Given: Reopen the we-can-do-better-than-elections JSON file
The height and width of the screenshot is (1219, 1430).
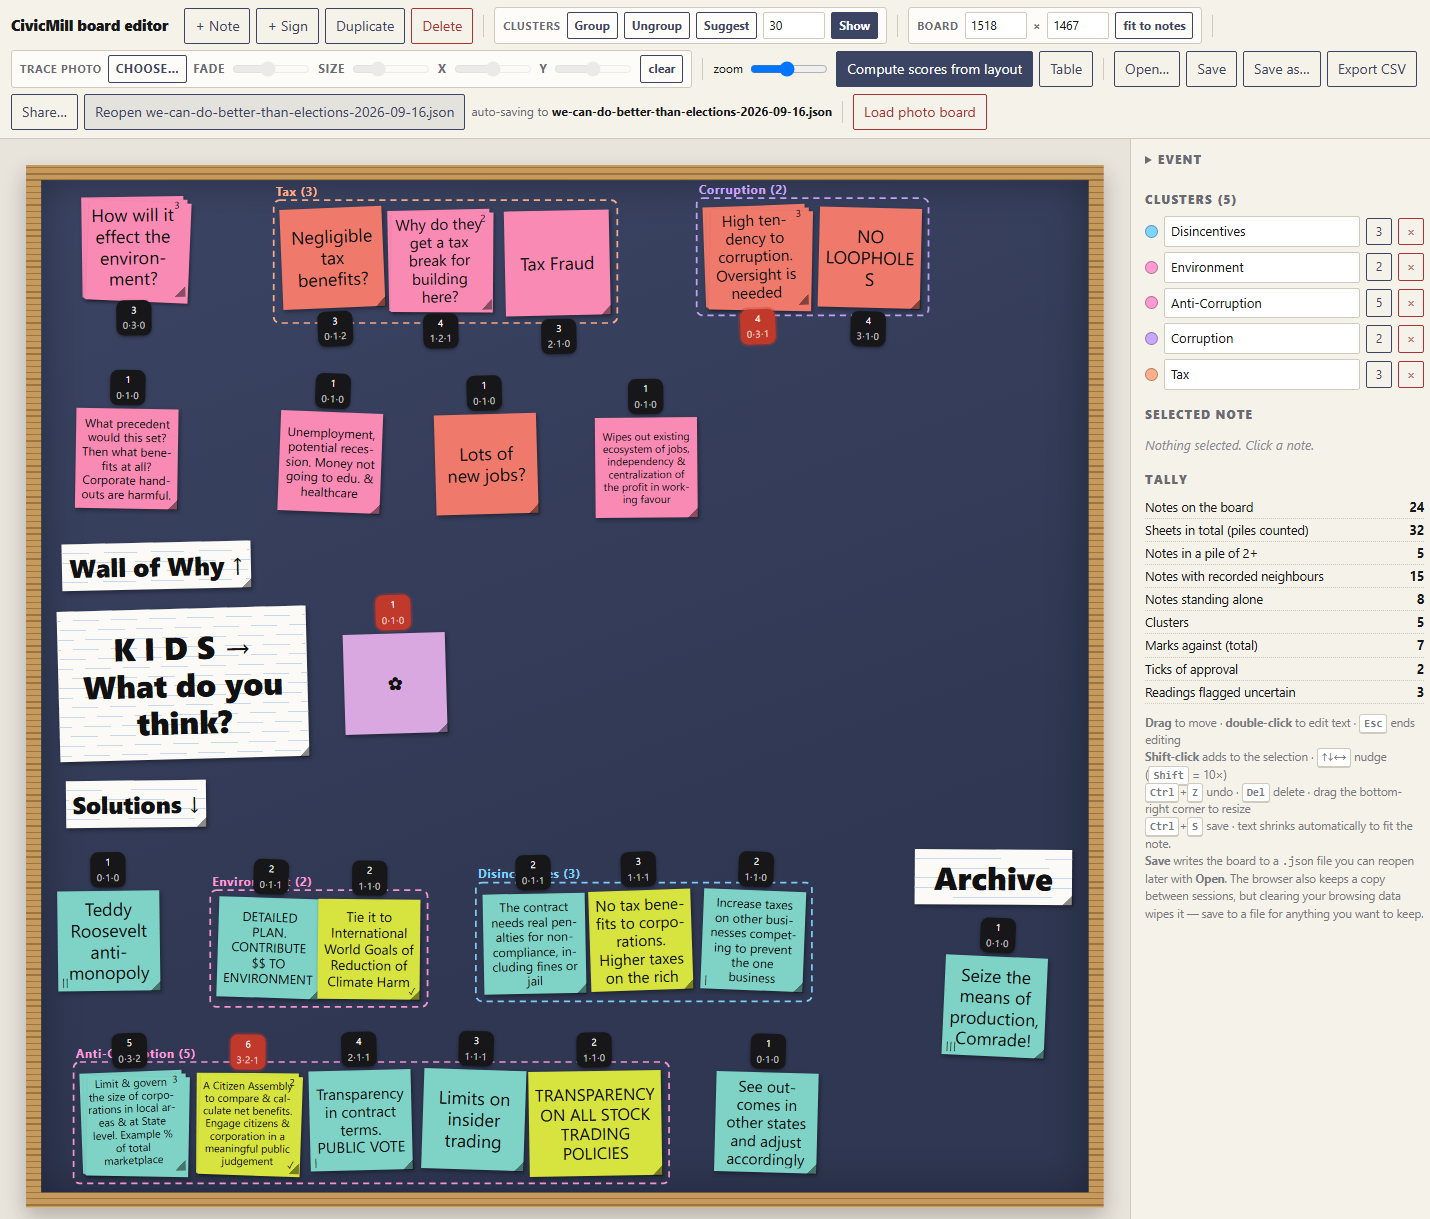Looking at the screenshot, I should [x=275, y=112].
